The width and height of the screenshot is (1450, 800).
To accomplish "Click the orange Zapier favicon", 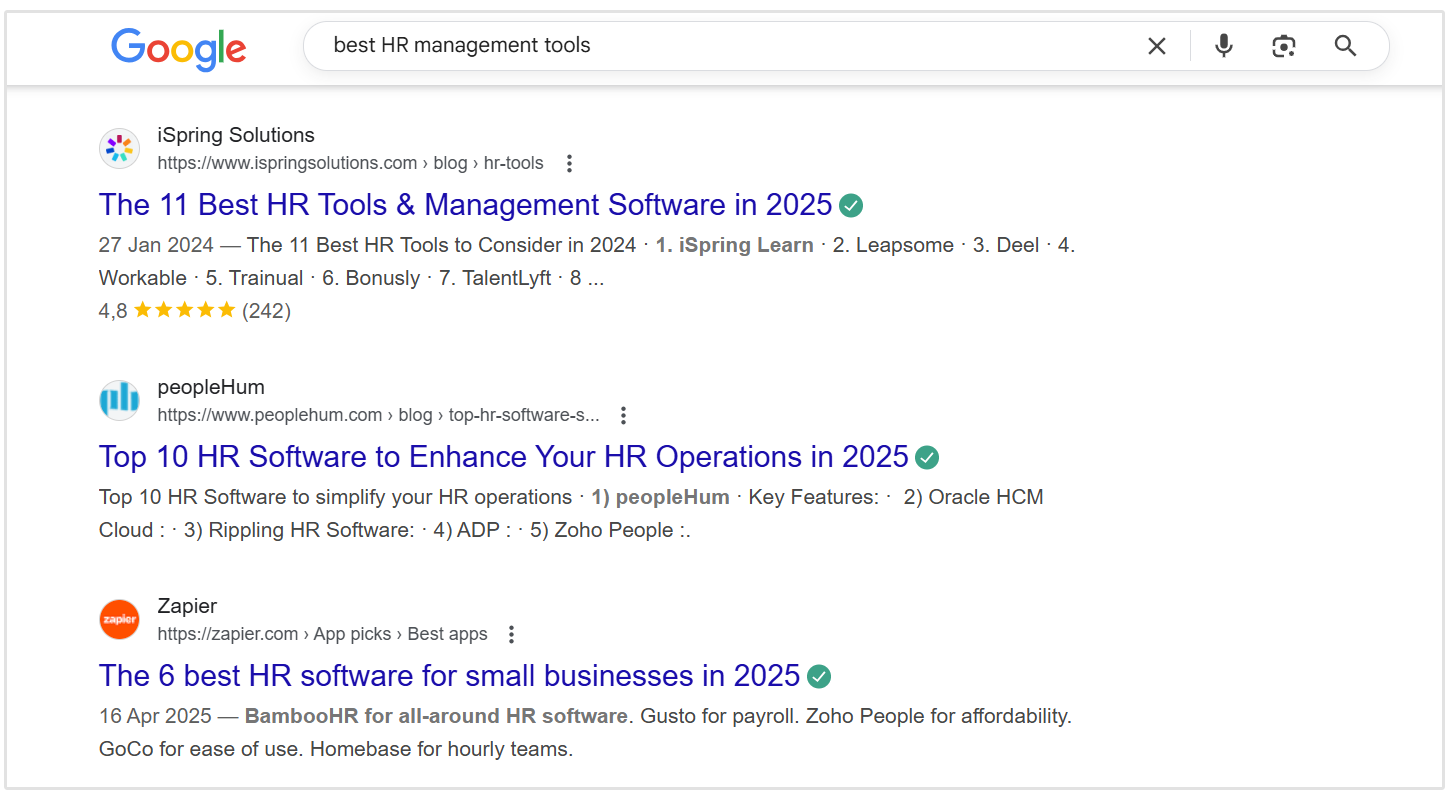I will pos(119,619).
